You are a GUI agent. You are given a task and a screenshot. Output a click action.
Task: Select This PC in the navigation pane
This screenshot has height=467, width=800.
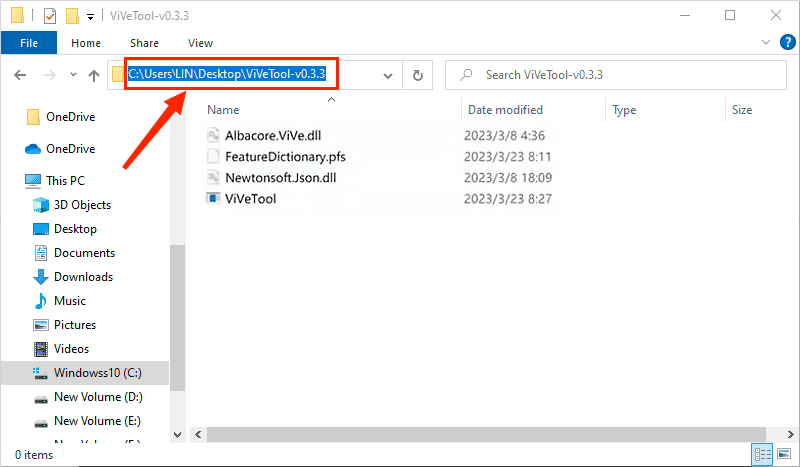(x=65, y=181)
